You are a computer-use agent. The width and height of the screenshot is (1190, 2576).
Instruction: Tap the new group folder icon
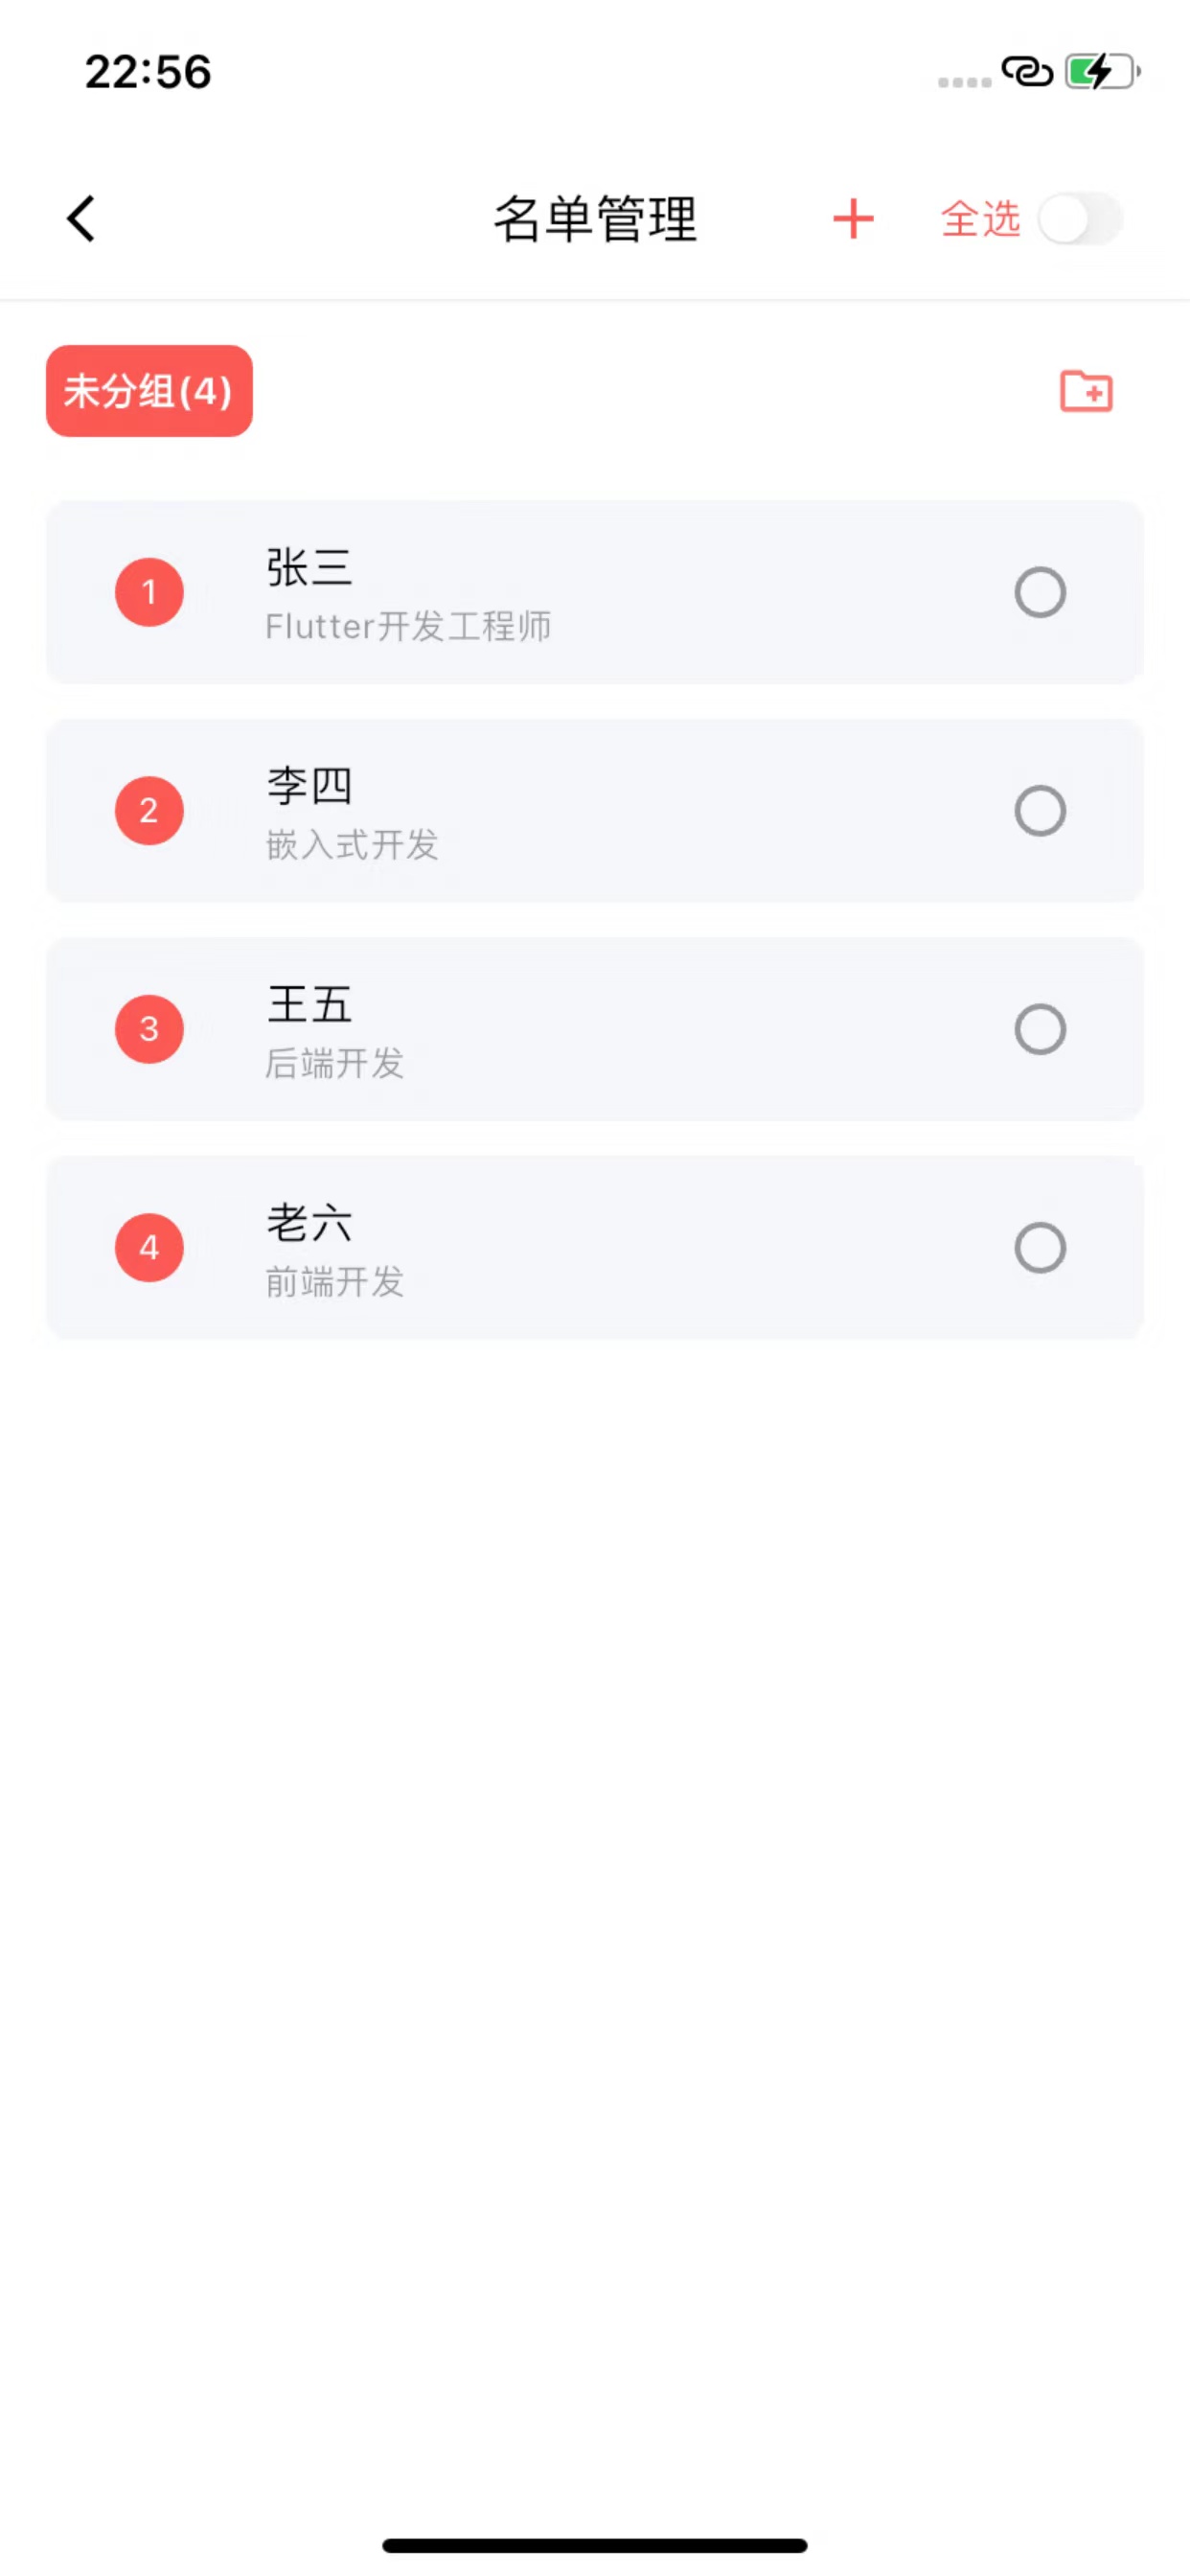click(1085, 391)
